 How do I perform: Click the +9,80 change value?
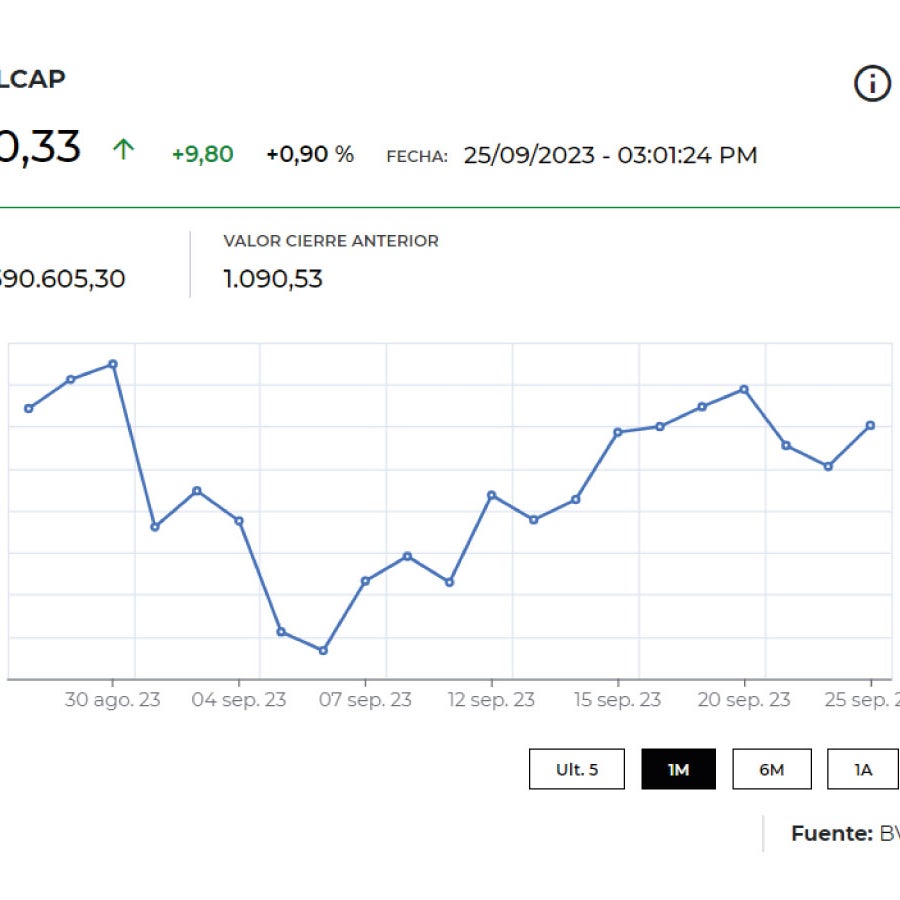(x=203, y=154)
